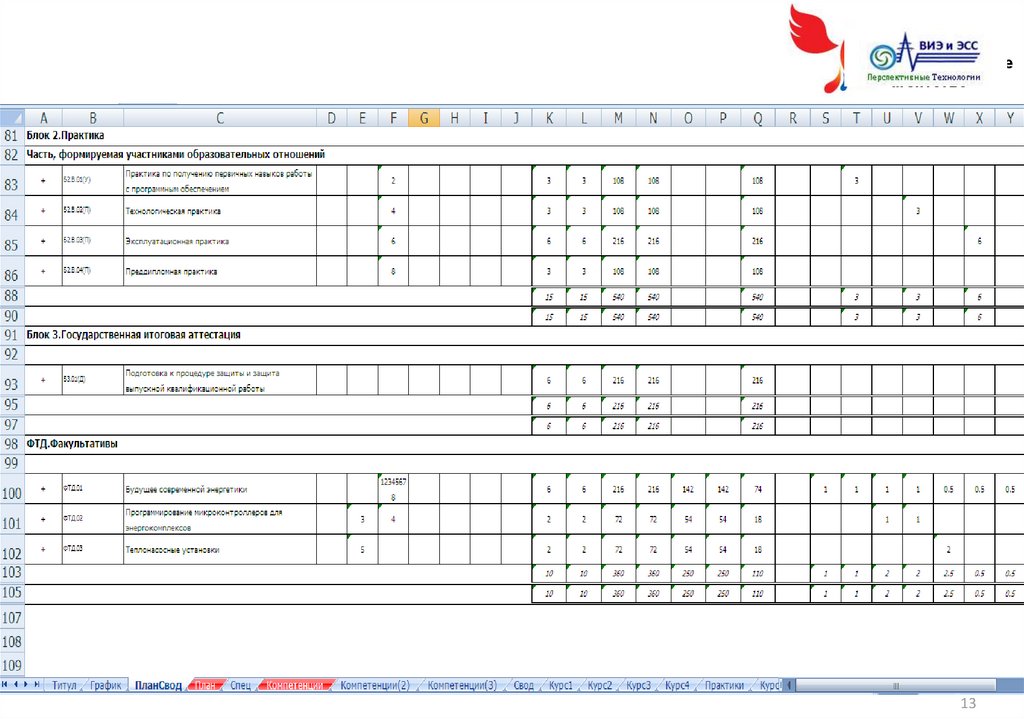This screenshot has height=719, width=1024.
Task: Open the Курс1 sheet tab
Action: (561, 685)
